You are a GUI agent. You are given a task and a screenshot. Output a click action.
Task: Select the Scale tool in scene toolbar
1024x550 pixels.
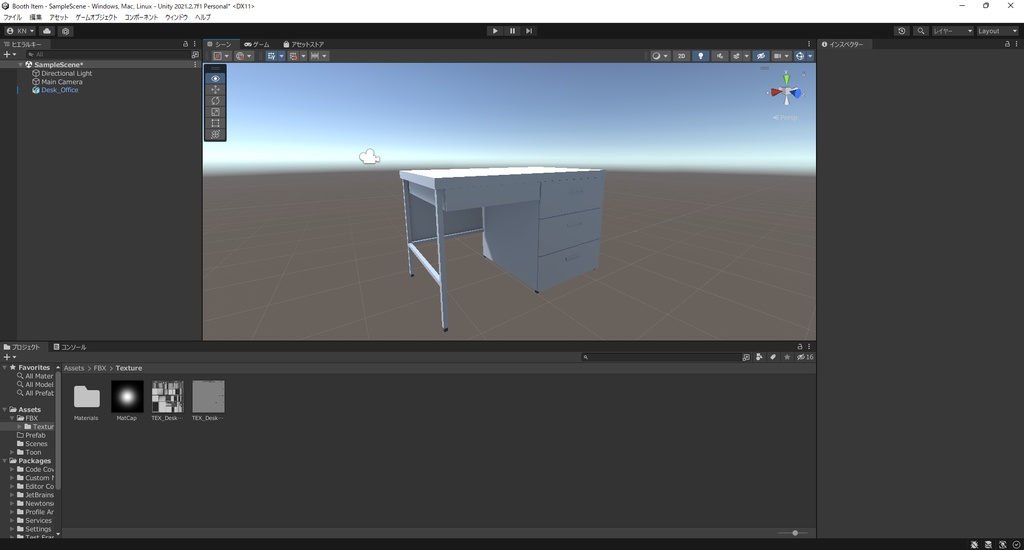(216, 112)
